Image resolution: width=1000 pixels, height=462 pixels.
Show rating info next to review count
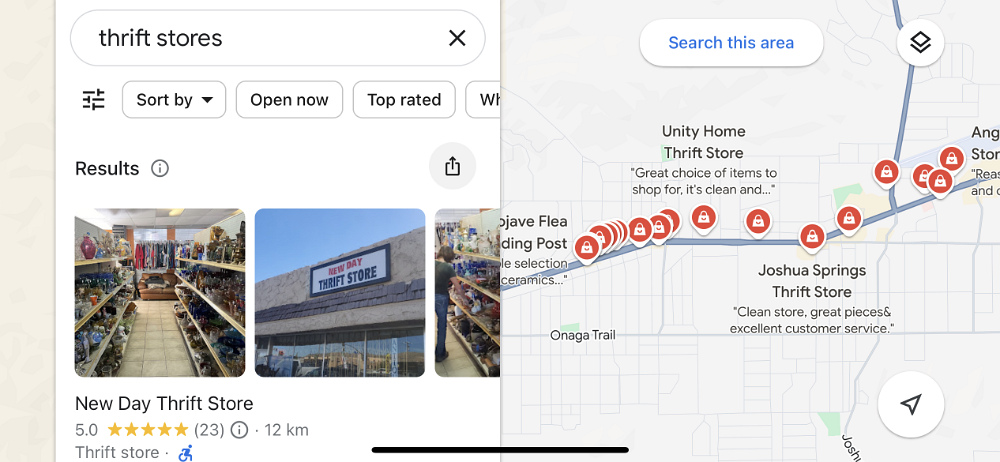tap(239, 429)
